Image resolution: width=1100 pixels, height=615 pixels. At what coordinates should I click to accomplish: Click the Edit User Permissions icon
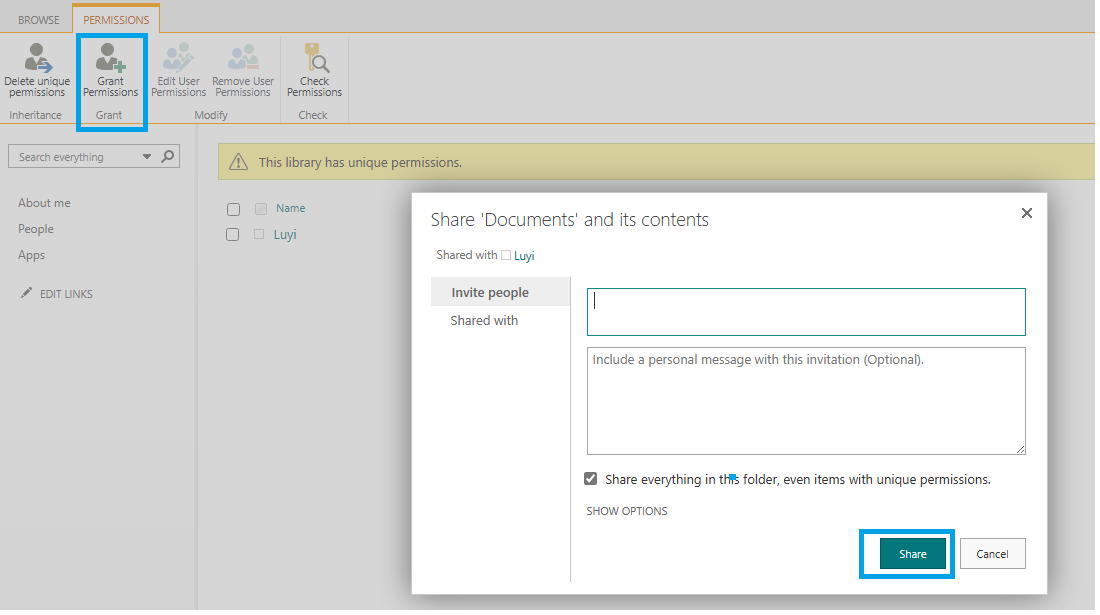point(178,57)
